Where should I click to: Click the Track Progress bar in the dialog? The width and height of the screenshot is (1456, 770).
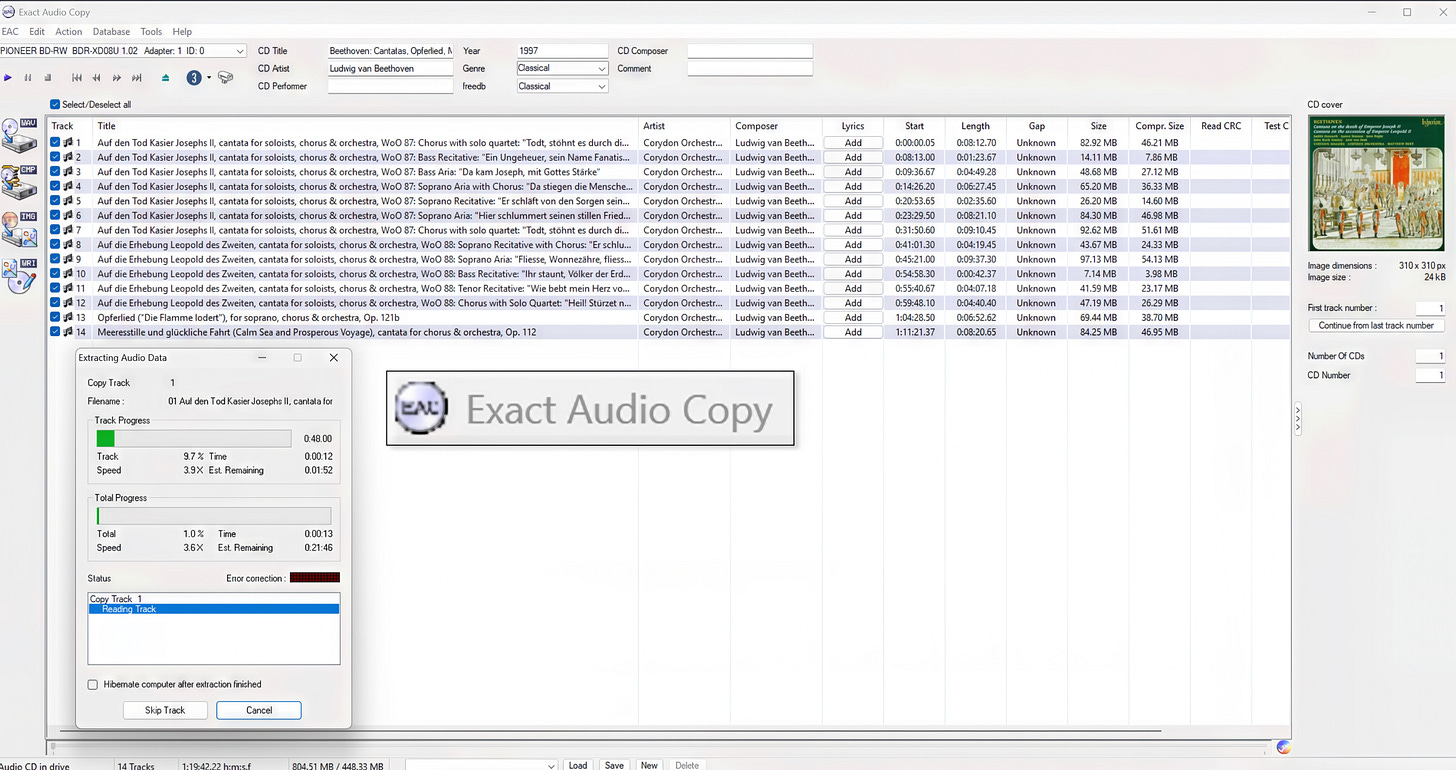click(194, 438)
